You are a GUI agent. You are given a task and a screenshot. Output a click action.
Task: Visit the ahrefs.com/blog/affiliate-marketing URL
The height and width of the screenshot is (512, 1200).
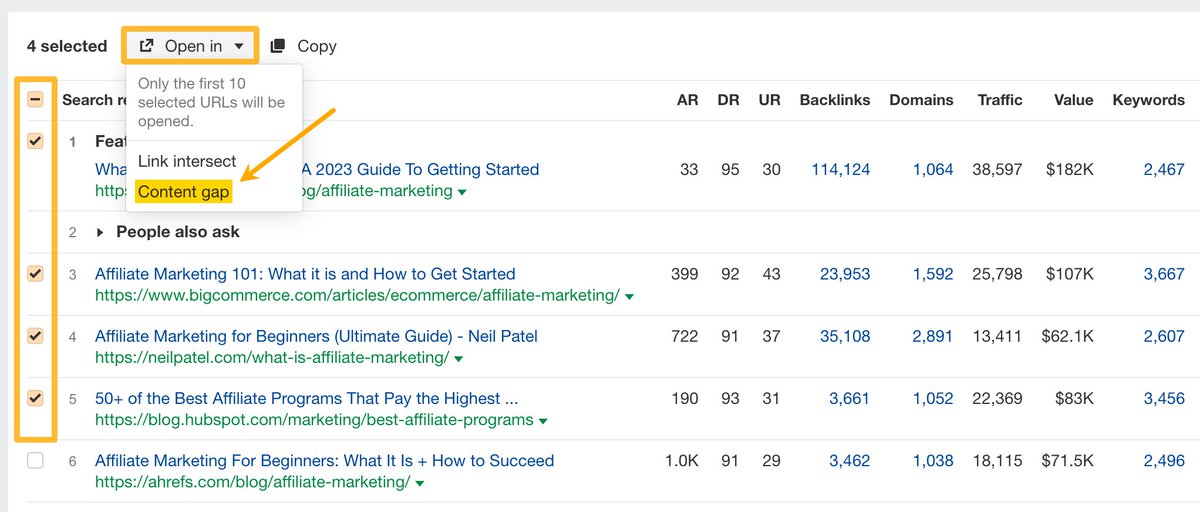pyautogui.click(x=253, y=483)
